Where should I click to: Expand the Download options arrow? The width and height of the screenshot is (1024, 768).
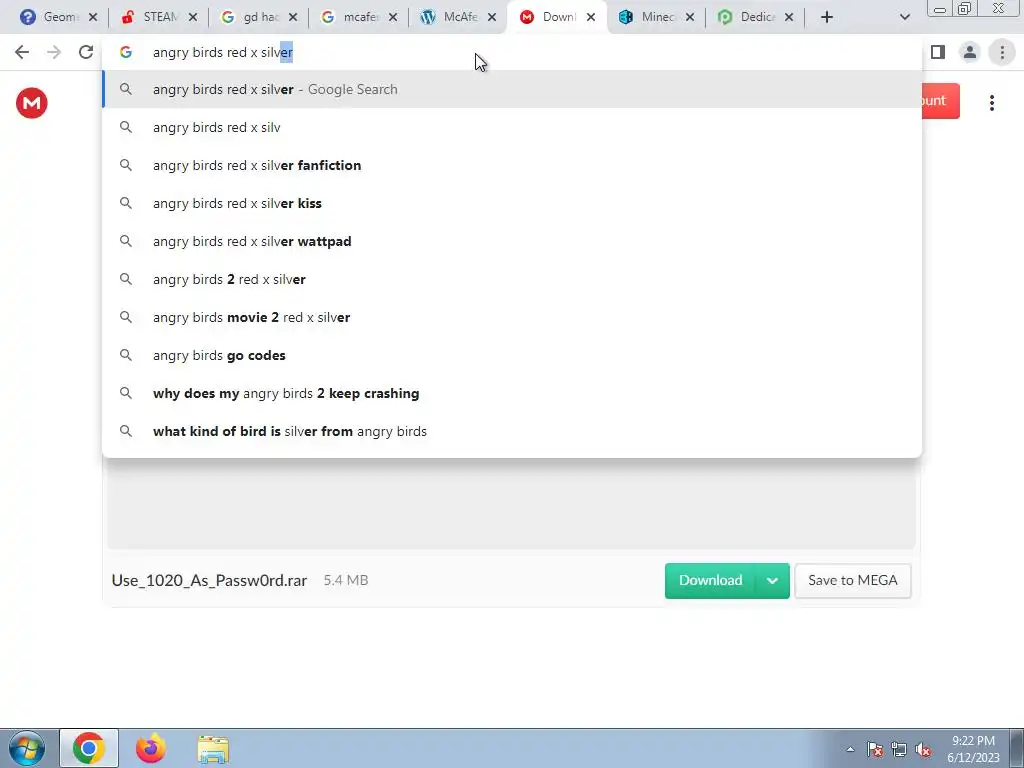click(x=772, y=581)
